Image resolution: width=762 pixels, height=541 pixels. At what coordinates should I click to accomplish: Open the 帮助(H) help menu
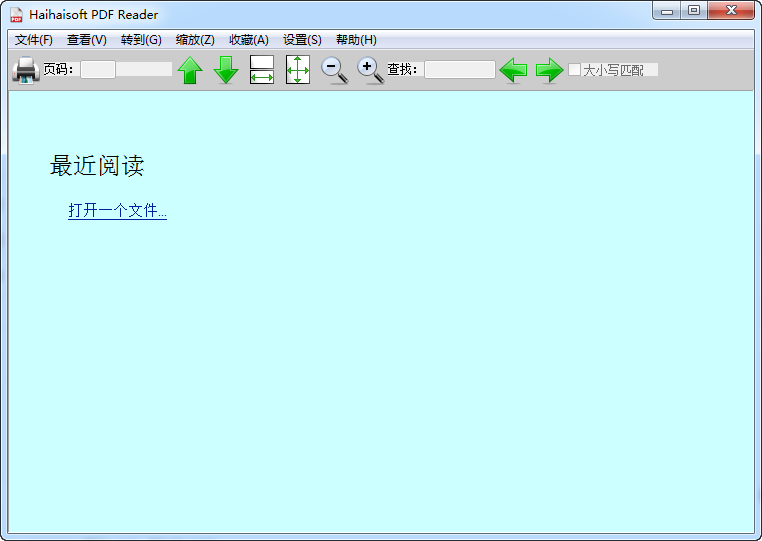(356, 40)
